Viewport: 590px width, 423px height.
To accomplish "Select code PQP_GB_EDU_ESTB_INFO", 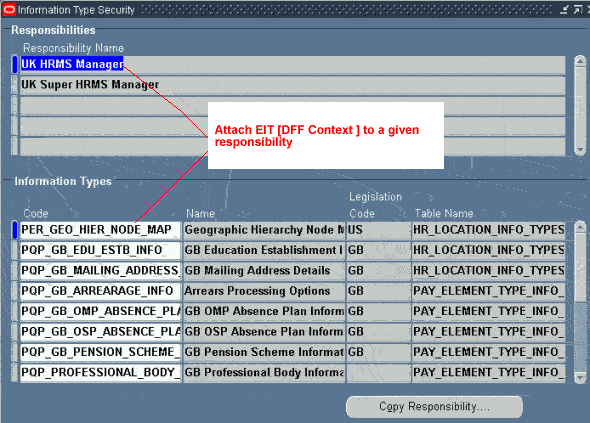I will (100, 250).
